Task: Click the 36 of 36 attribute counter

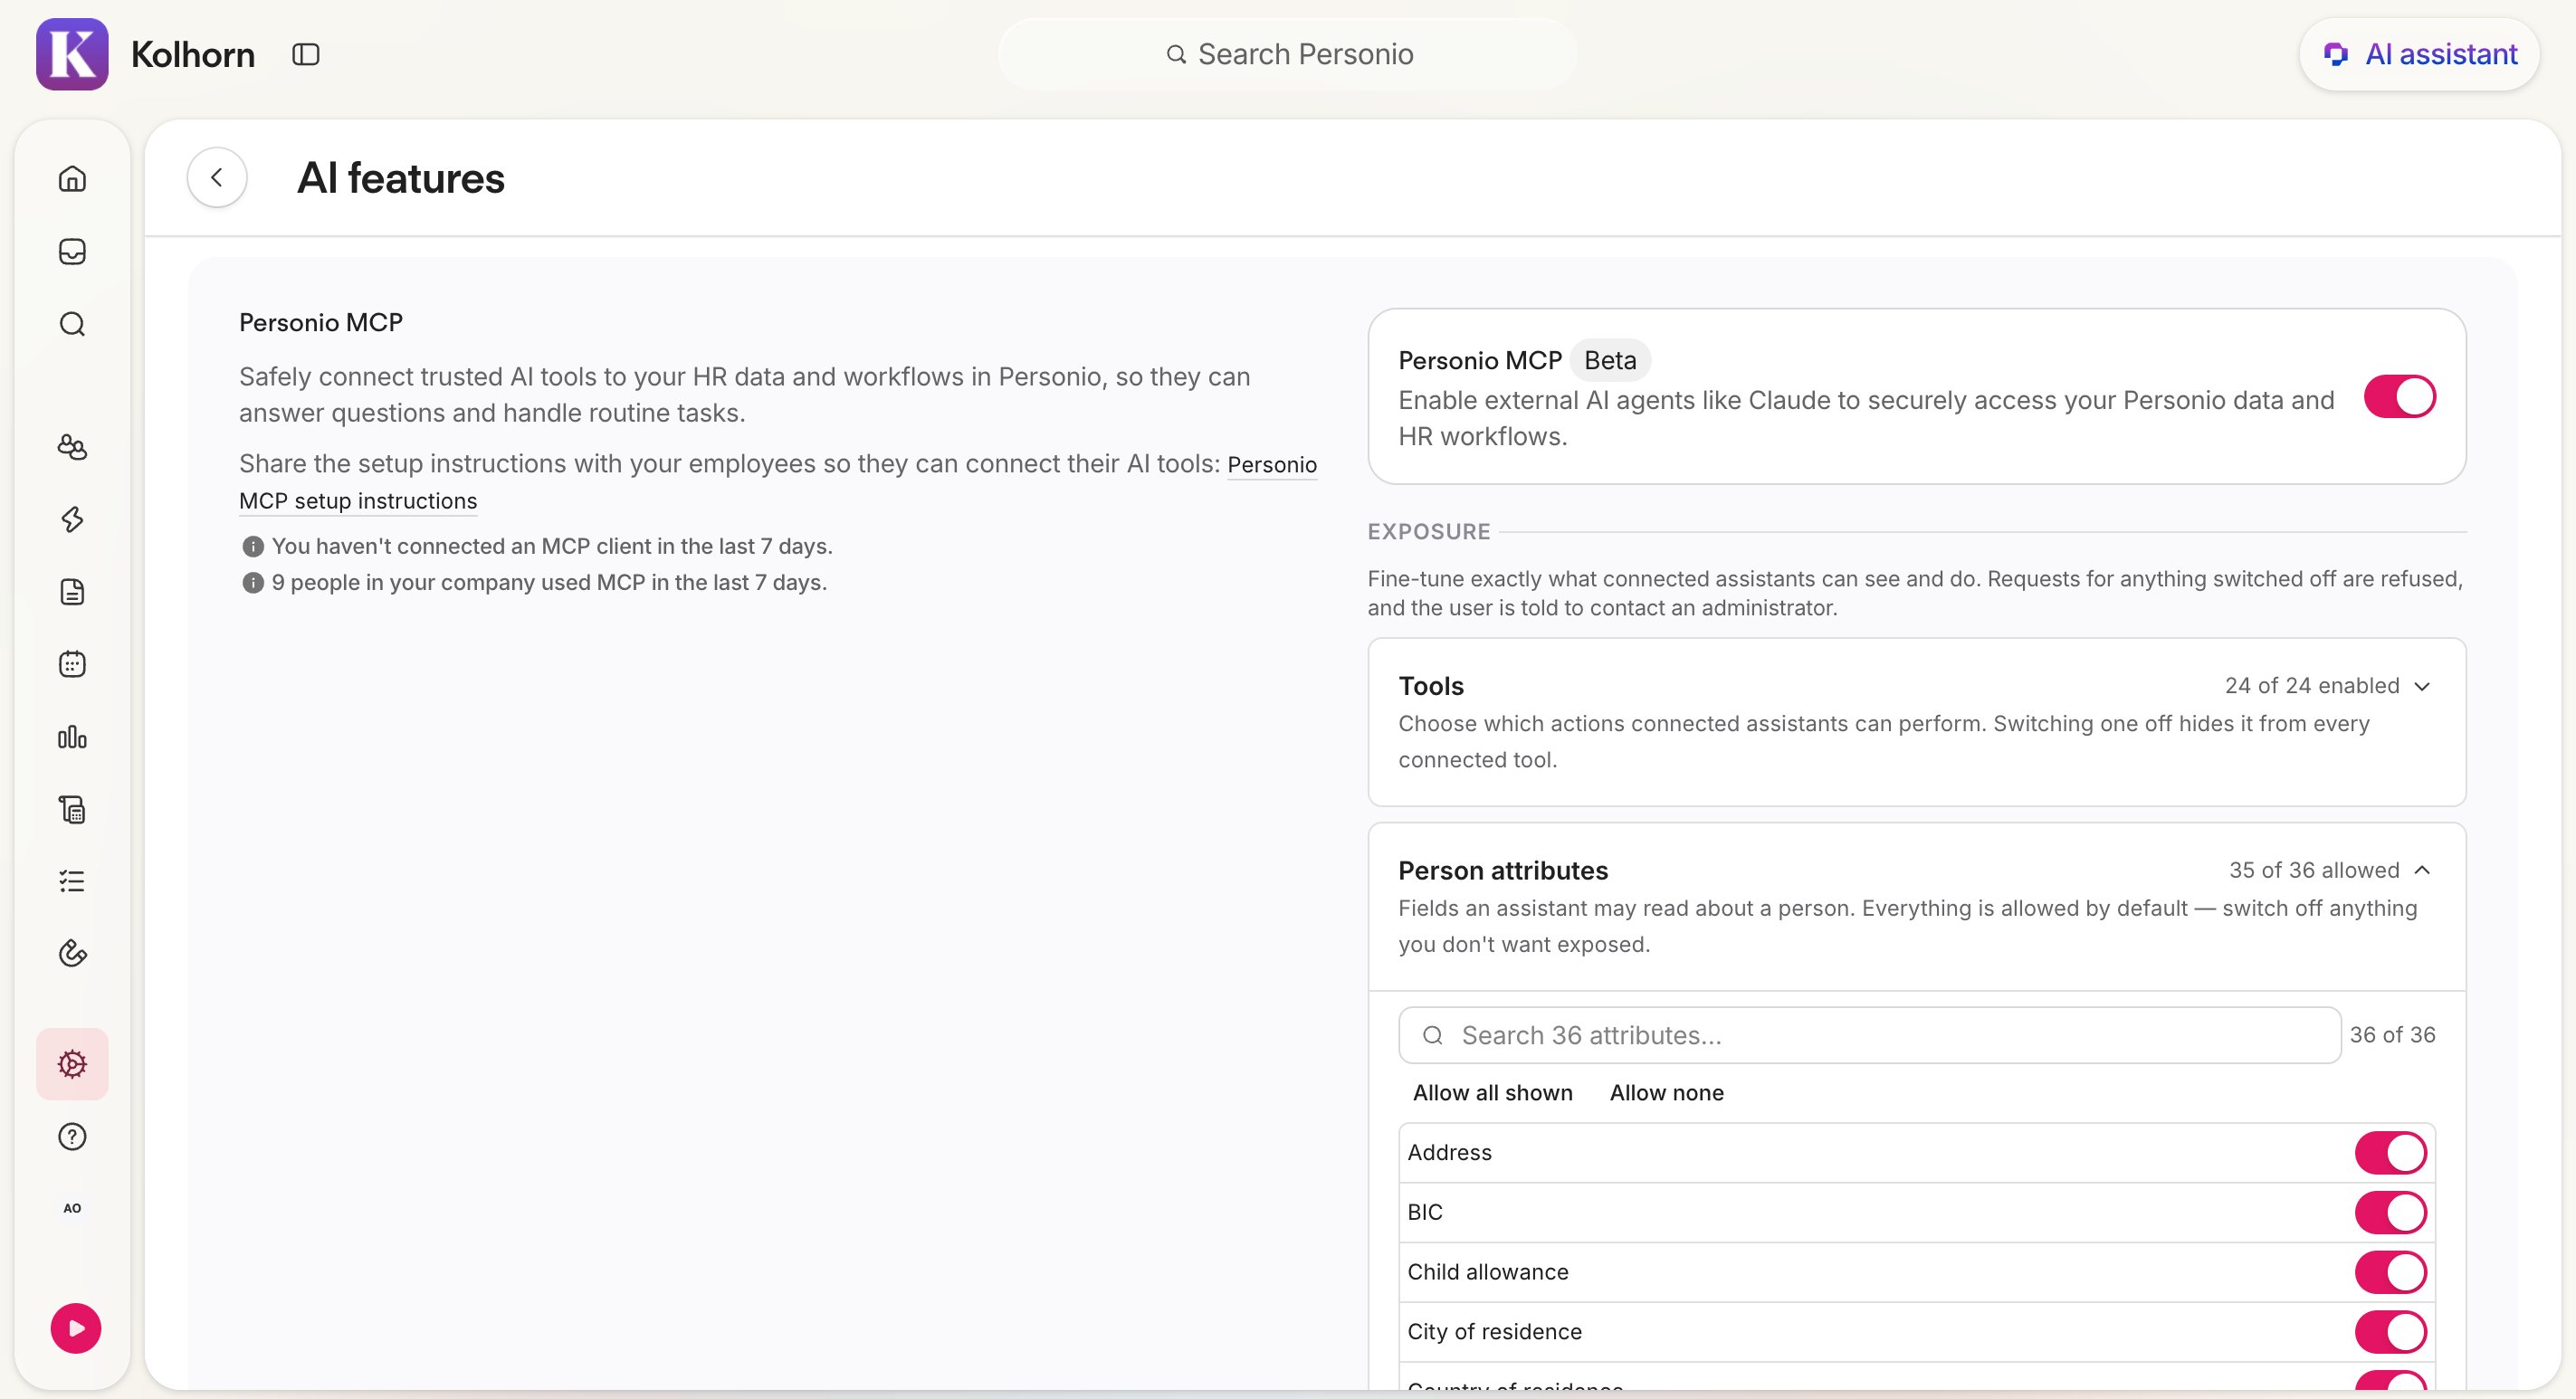Action: coord(2393,1035)
